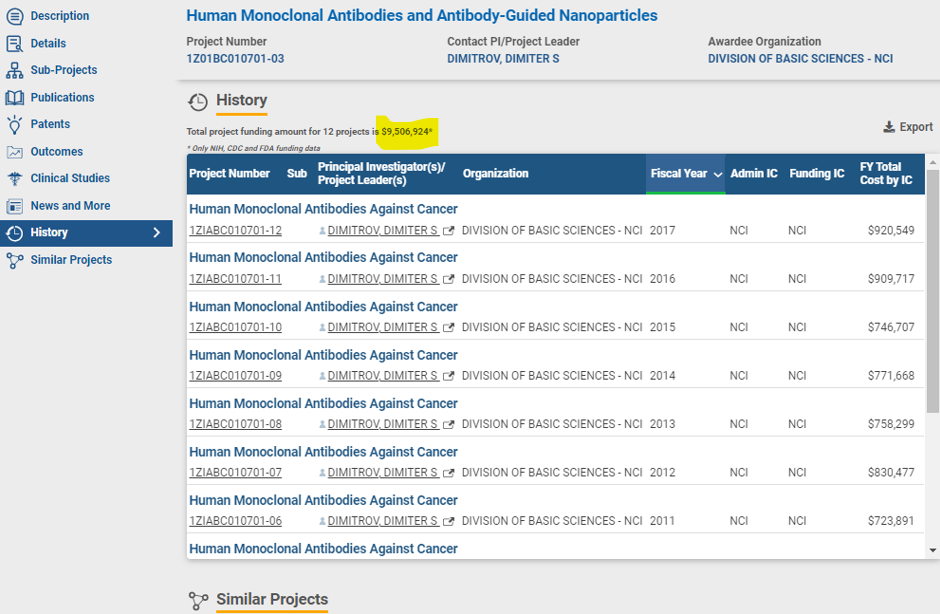This screenshot has width=940, height=614.
Task: Click the page title Human Monoclonal Antibodies and Nanoparticles
Action: (x=421, y=16)
